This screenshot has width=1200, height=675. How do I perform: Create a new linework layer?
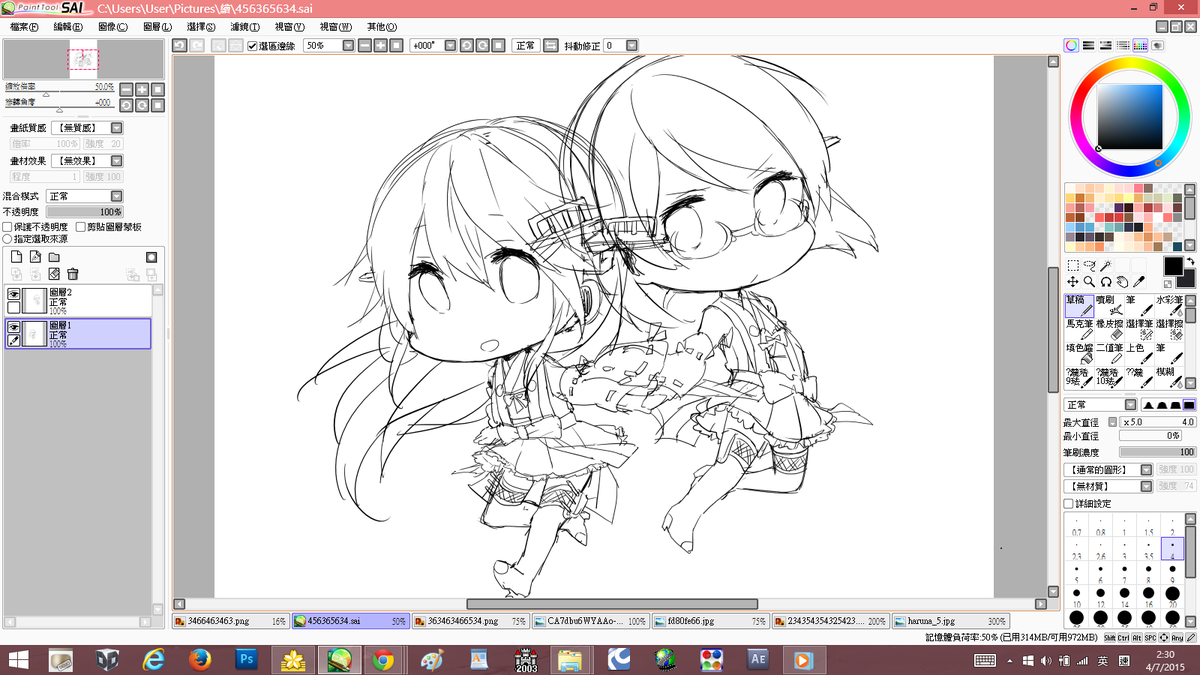click(35, 258)
